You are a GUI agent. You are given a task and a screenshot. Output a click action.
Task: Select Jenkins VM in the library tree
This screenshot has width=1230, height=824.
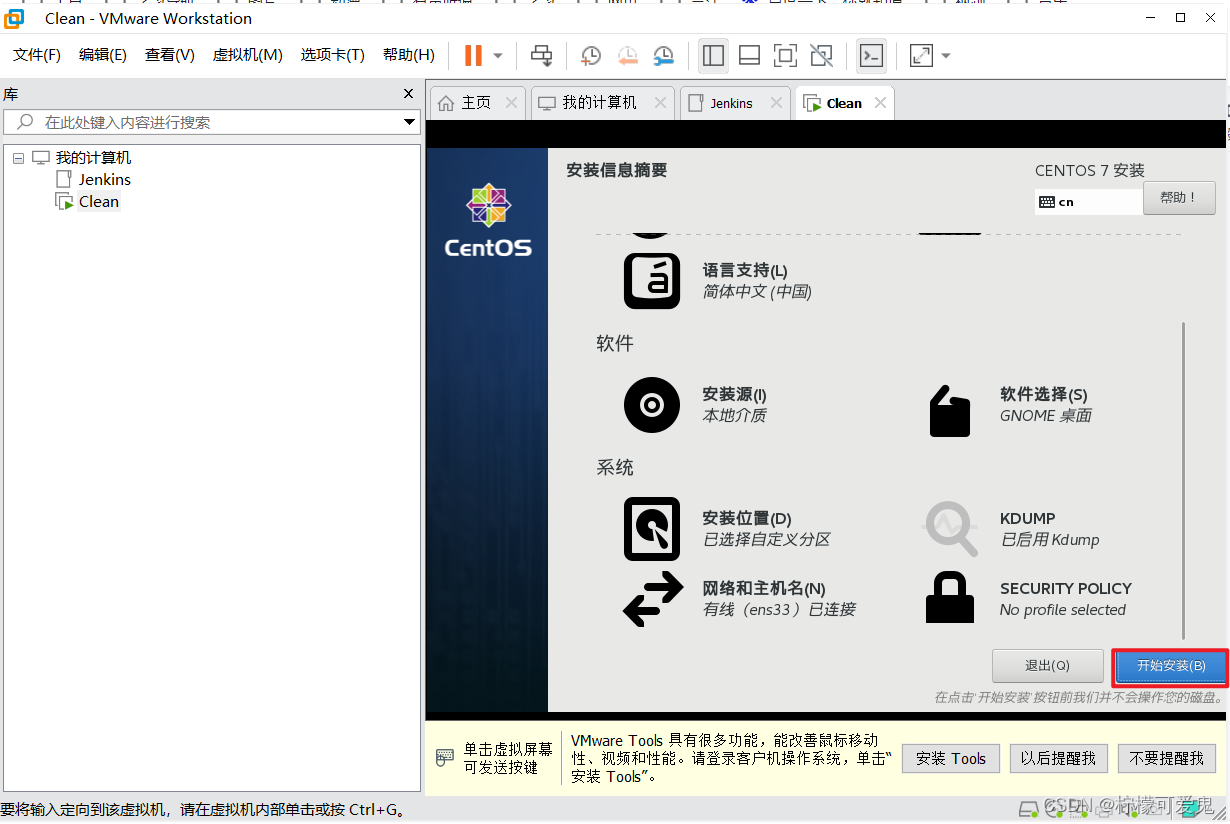pos(105,180)
